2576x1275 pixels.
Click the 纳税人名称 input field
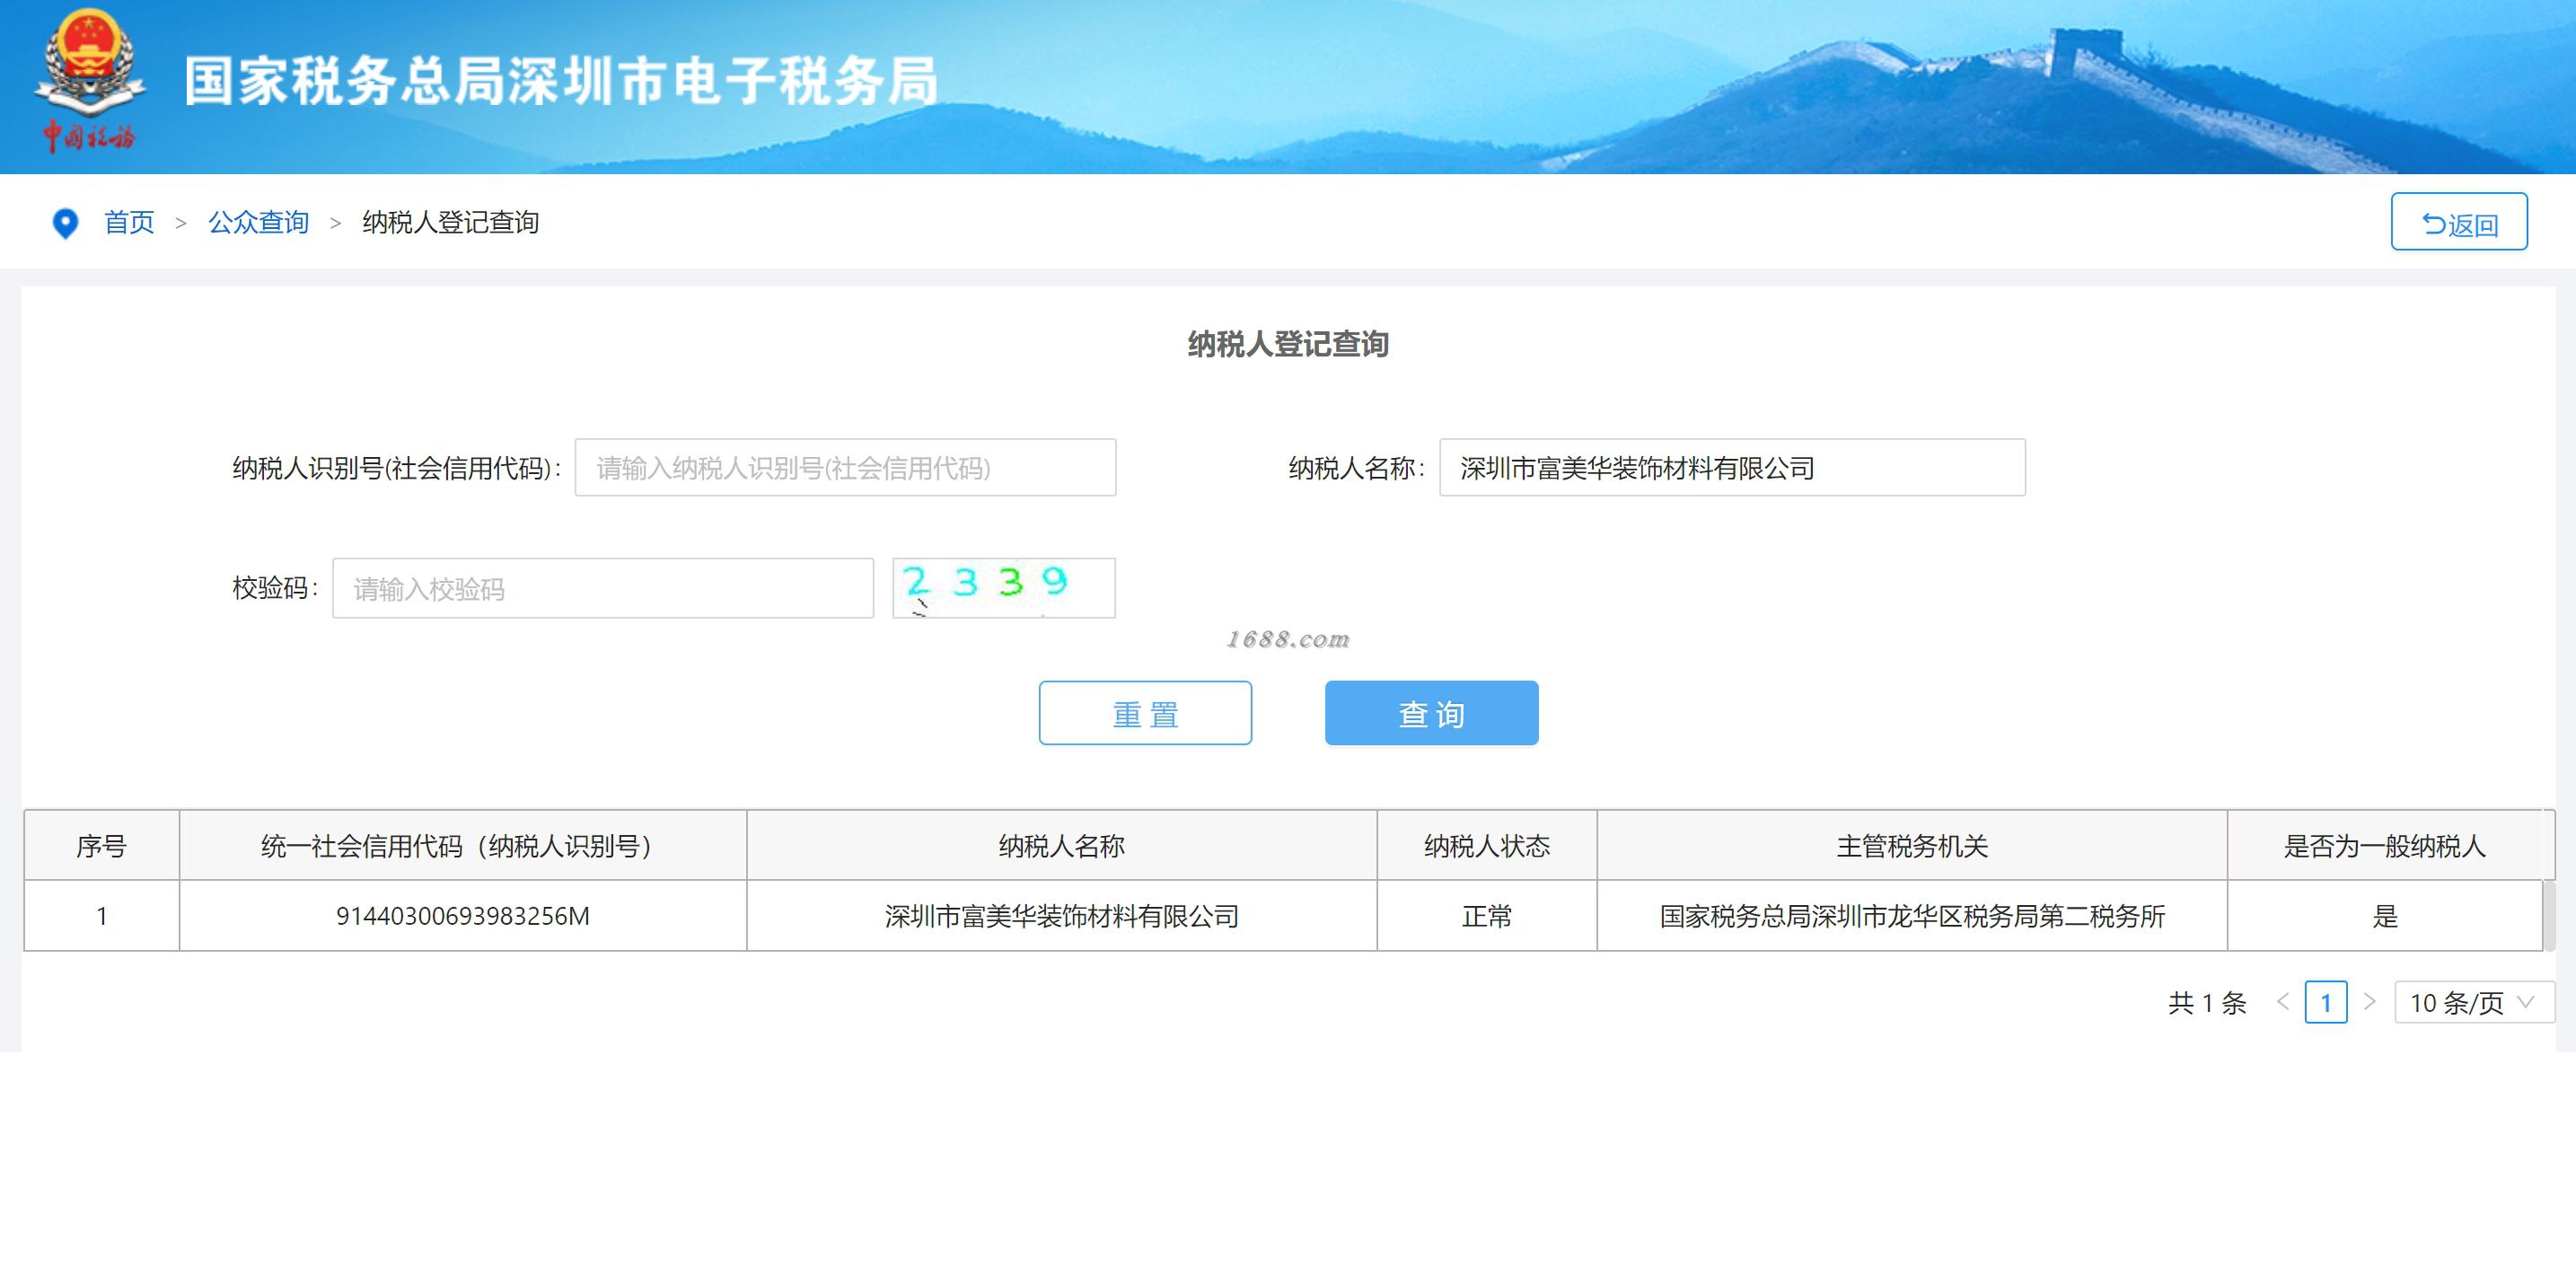pos(1732,467)
